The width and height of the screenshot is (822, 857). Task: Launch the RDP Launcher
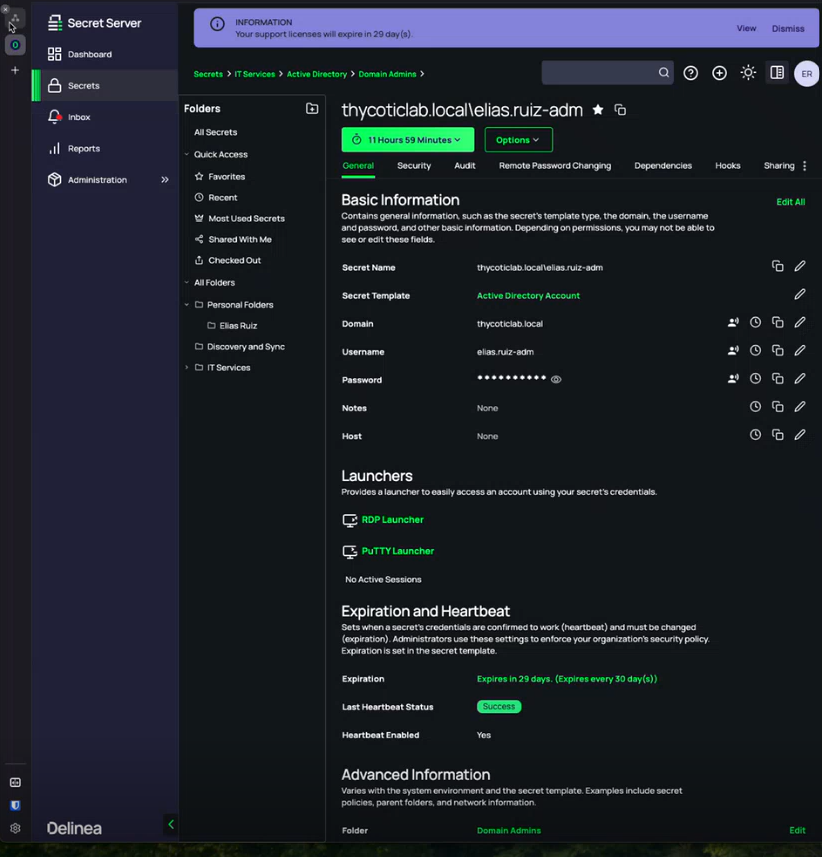(392, 520)
